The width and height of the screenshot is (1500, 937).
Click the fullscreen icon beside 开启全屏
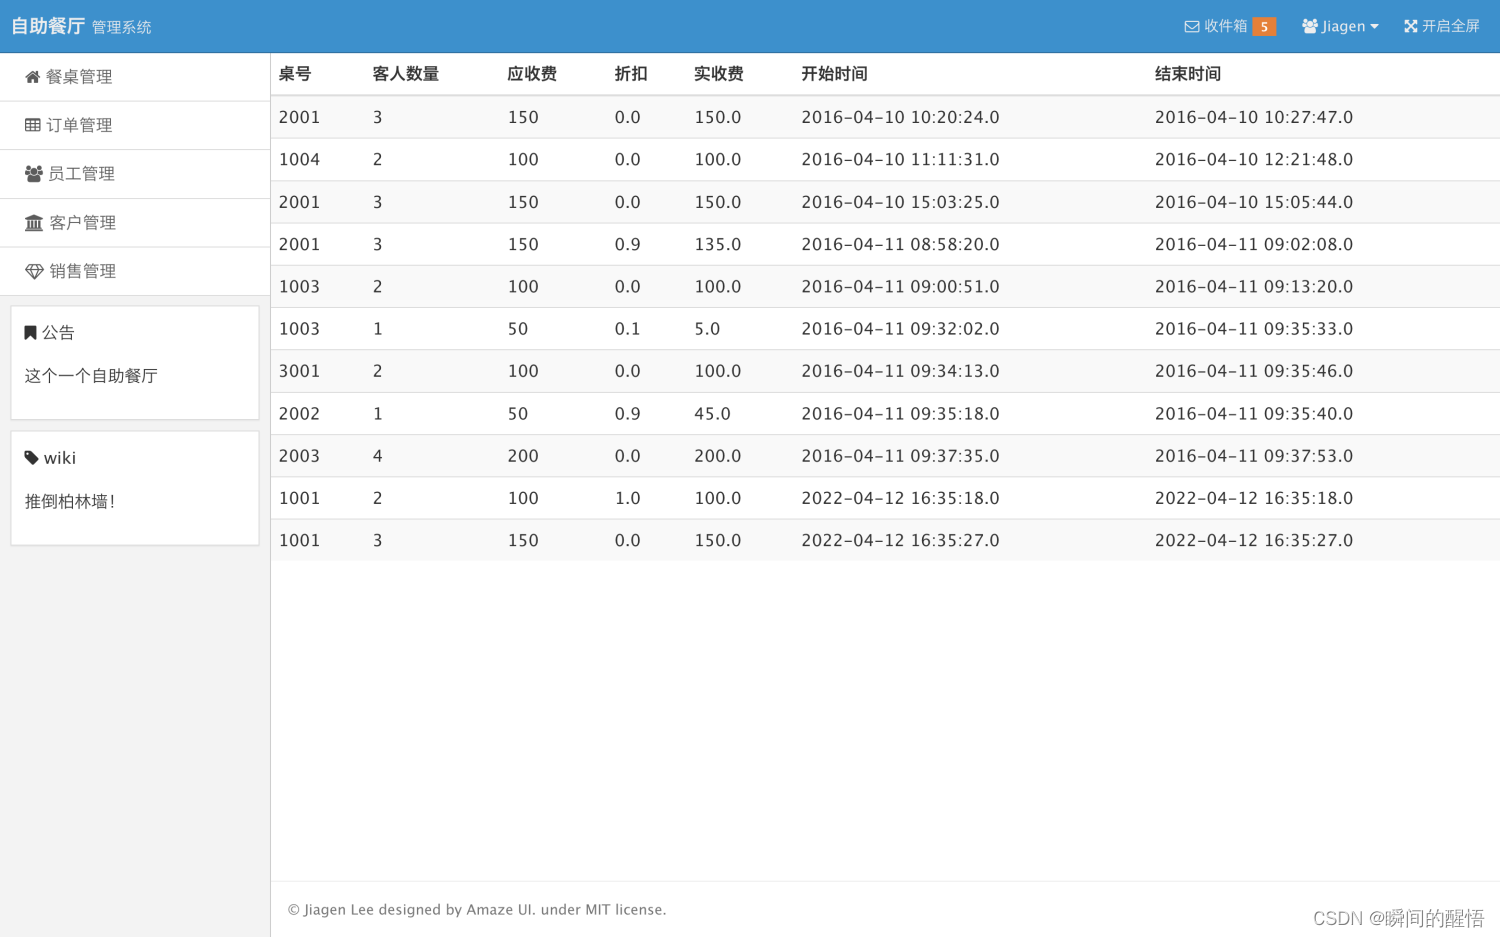1410,26
